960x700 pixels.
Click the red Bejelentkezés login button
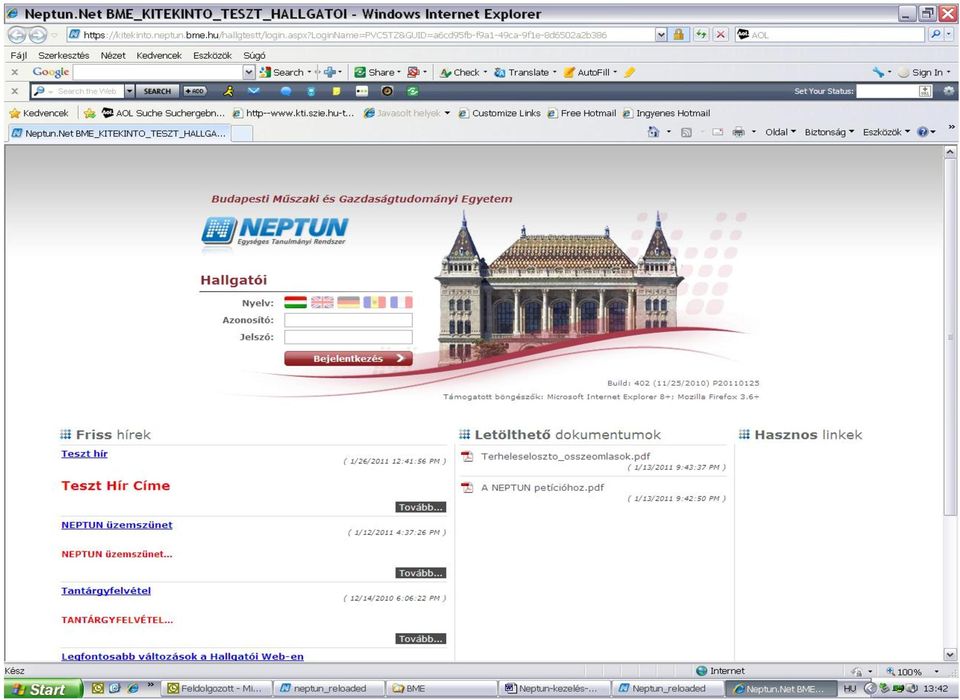[348, 358]
